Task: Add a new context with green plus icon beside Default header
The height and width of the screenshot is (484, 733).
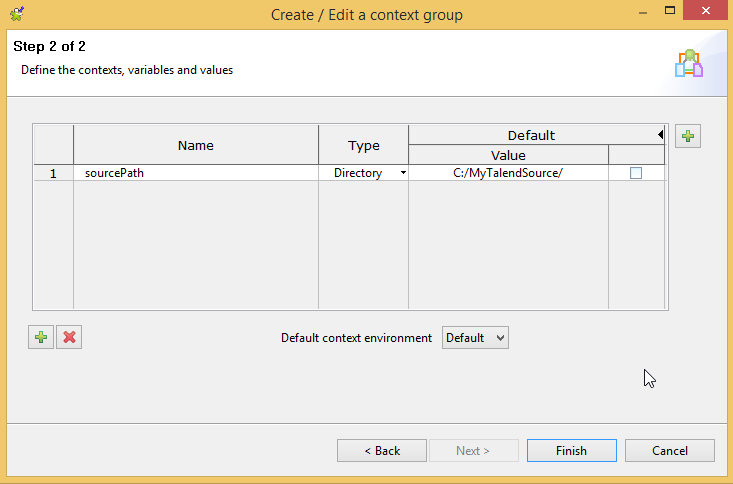Action: tap(688, 136)
